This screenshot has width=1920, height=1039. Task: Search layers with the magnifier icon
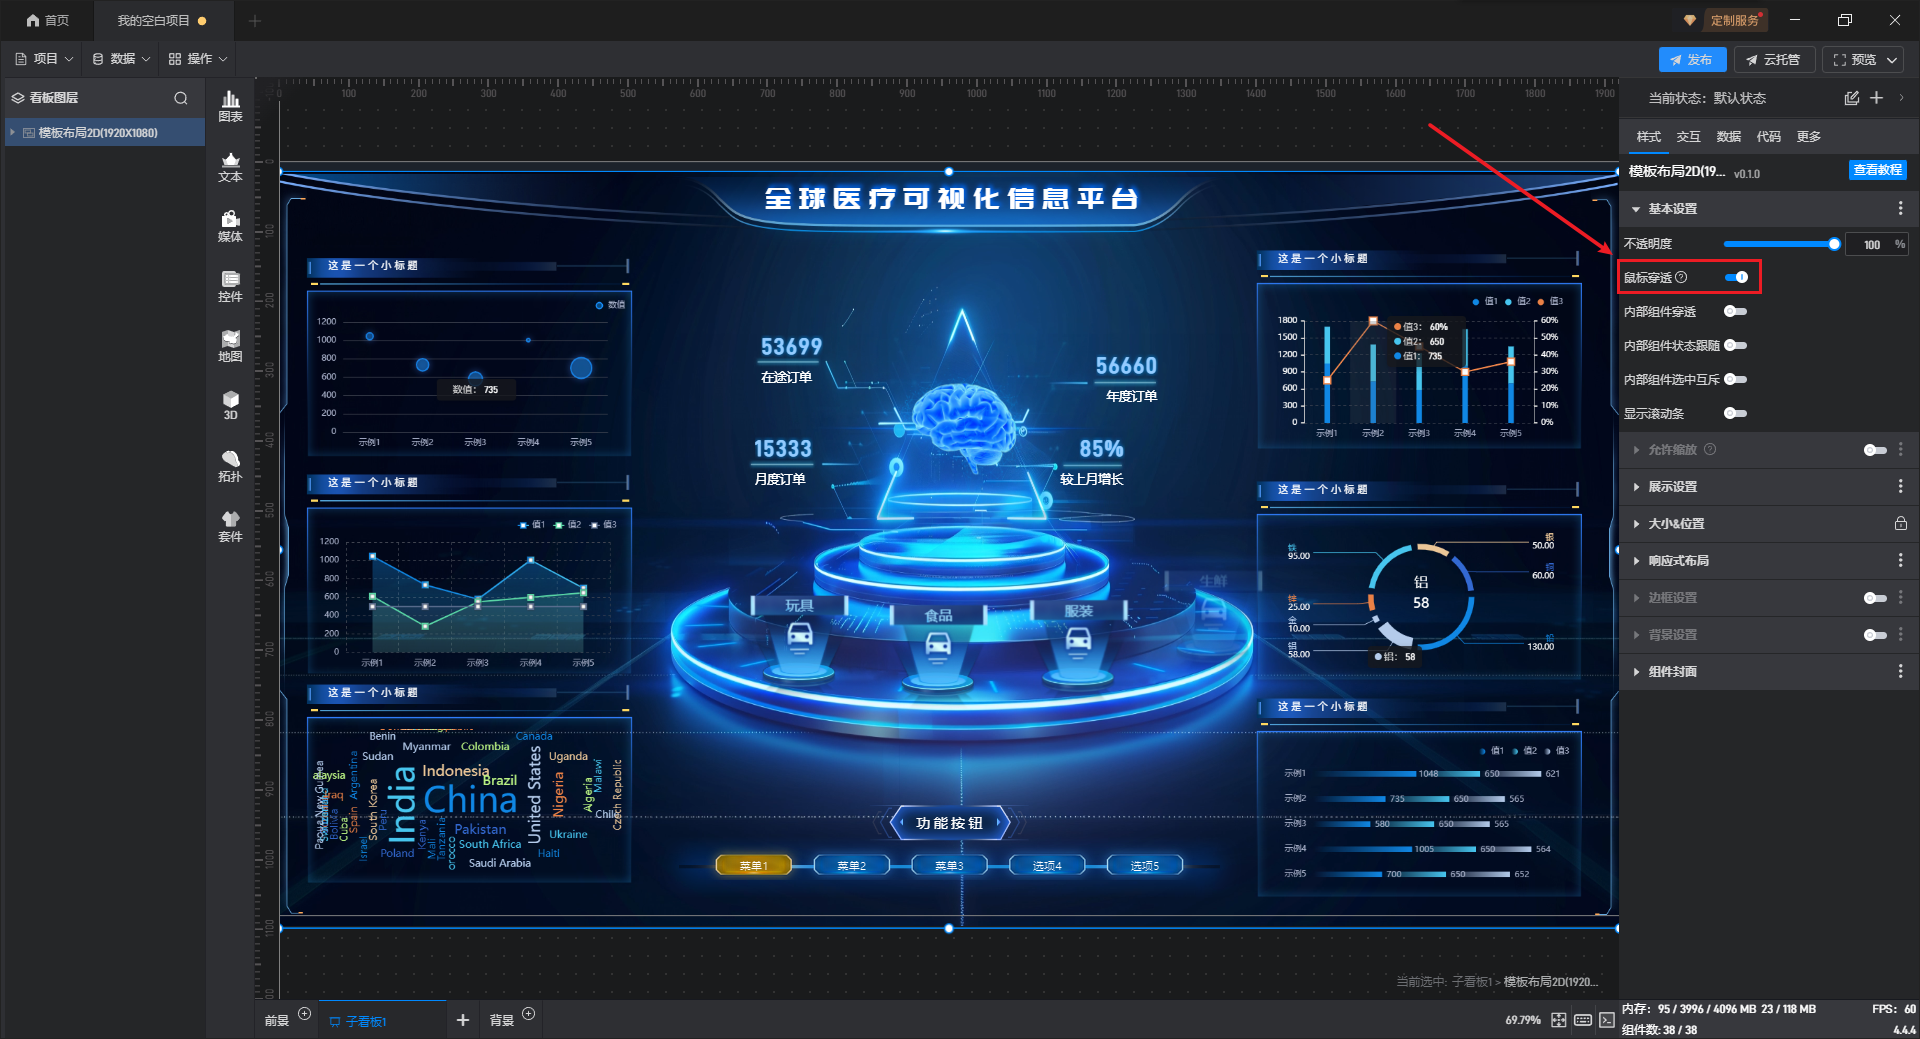pyautogui.click(x=181, y=98)
